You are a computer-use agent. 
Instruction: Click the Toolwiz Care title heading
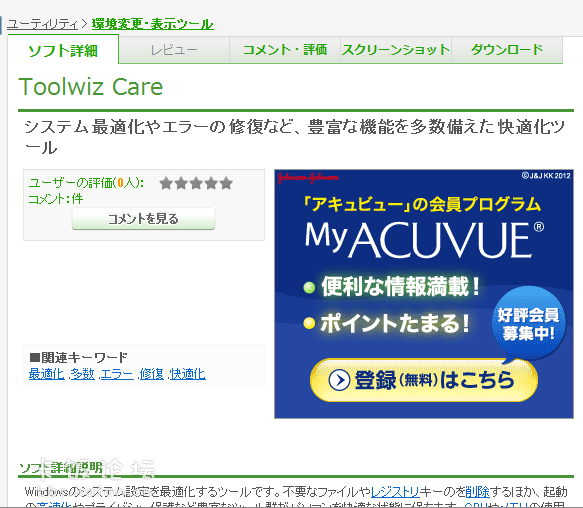[91, 87]
